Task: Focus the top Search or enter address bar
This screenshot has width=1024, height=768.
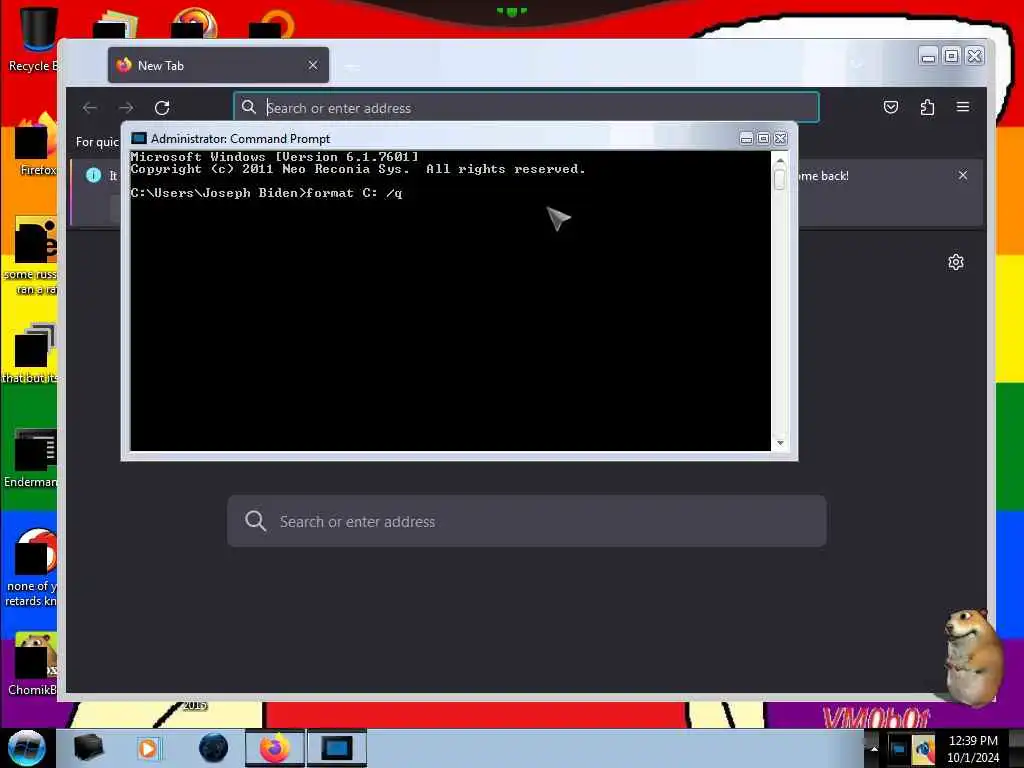Action: [x=526, y=108]
